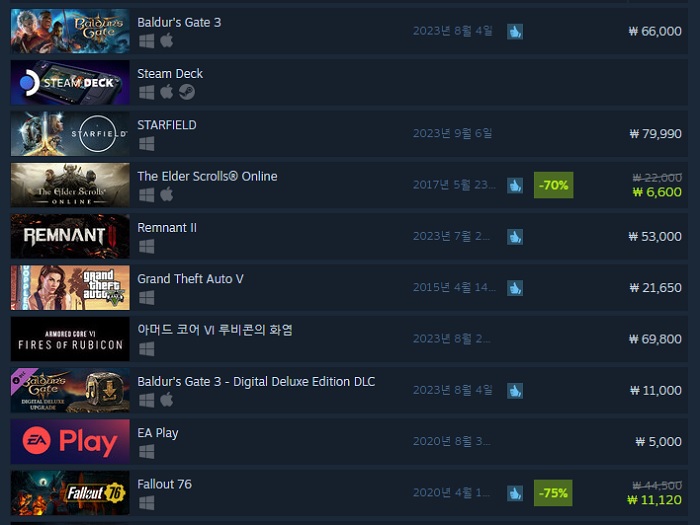Screen dimensions: 700x525
Task: Click the ₩ 5,000 price for EA Play
Action: pyautogui.click(x=658, y=442)
